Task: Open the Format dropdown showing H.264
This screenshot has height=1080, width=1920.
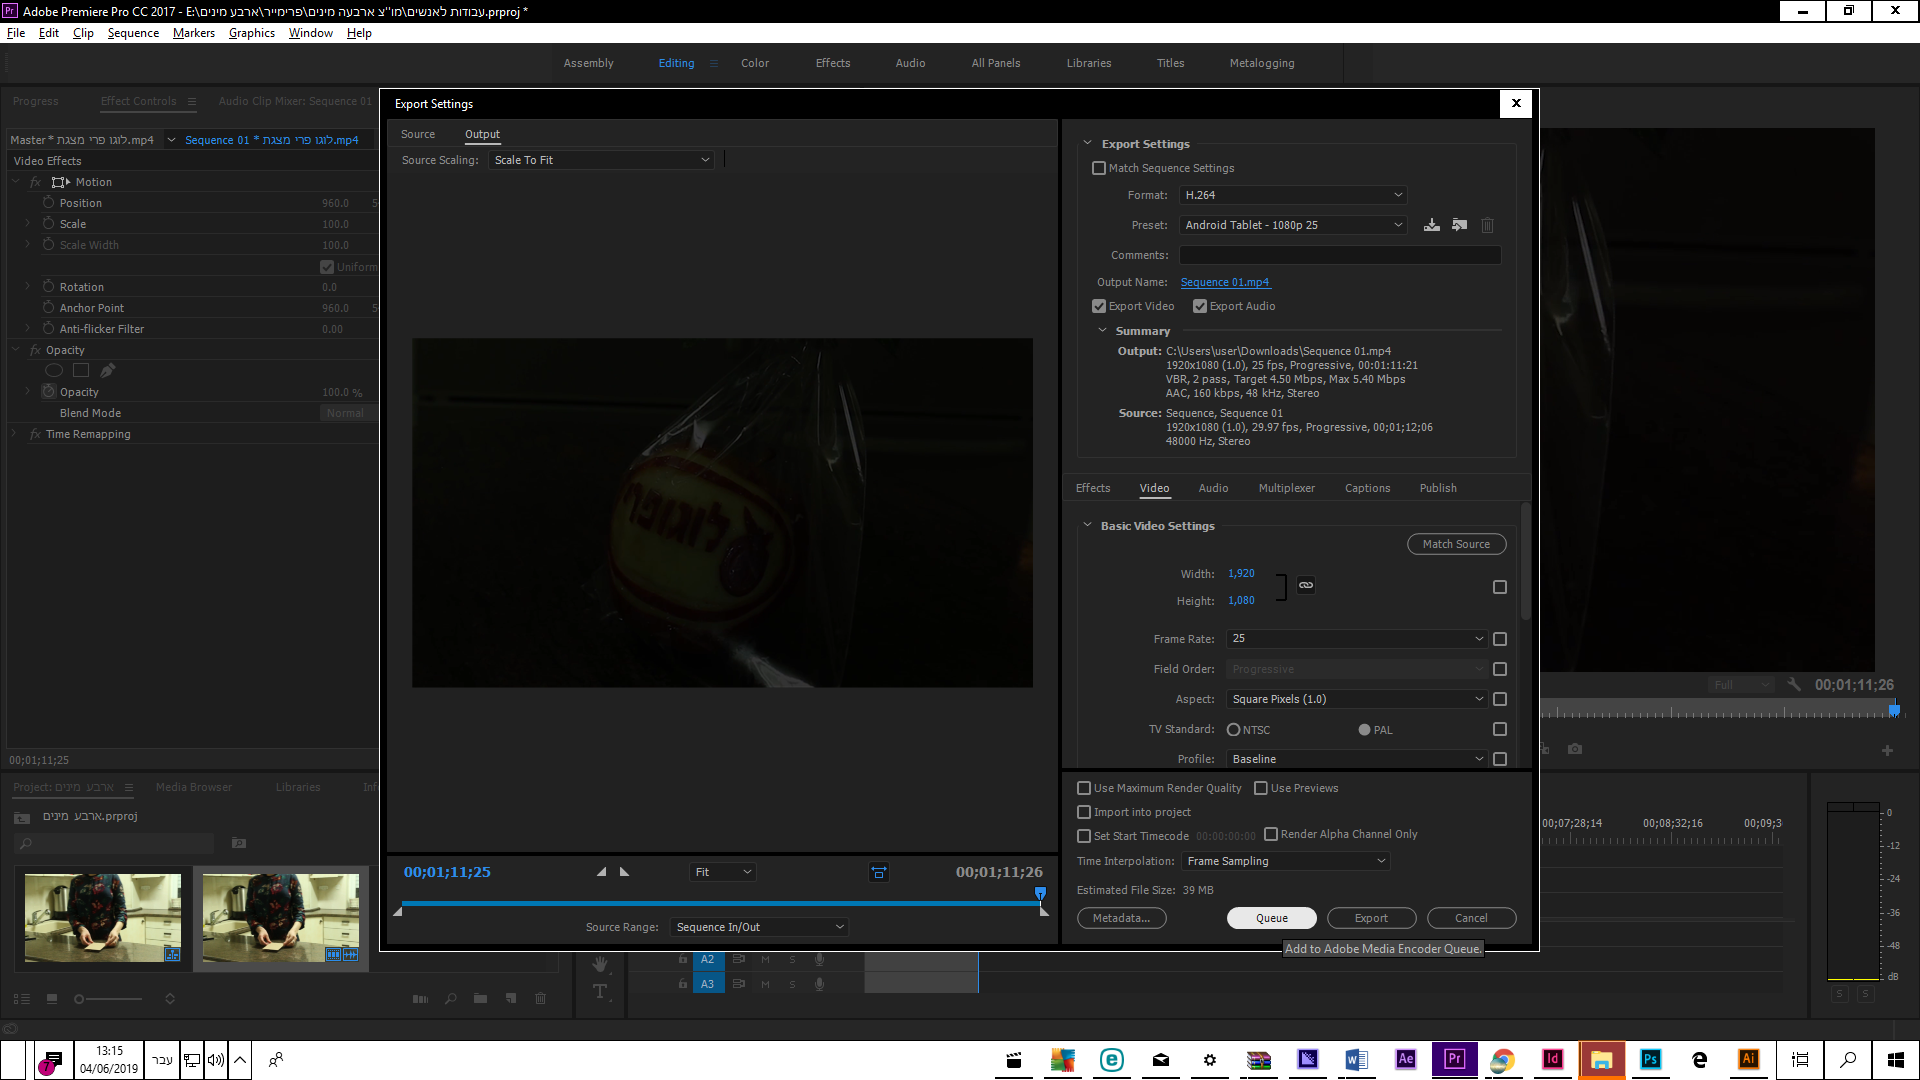Action: click(1292, 195)
